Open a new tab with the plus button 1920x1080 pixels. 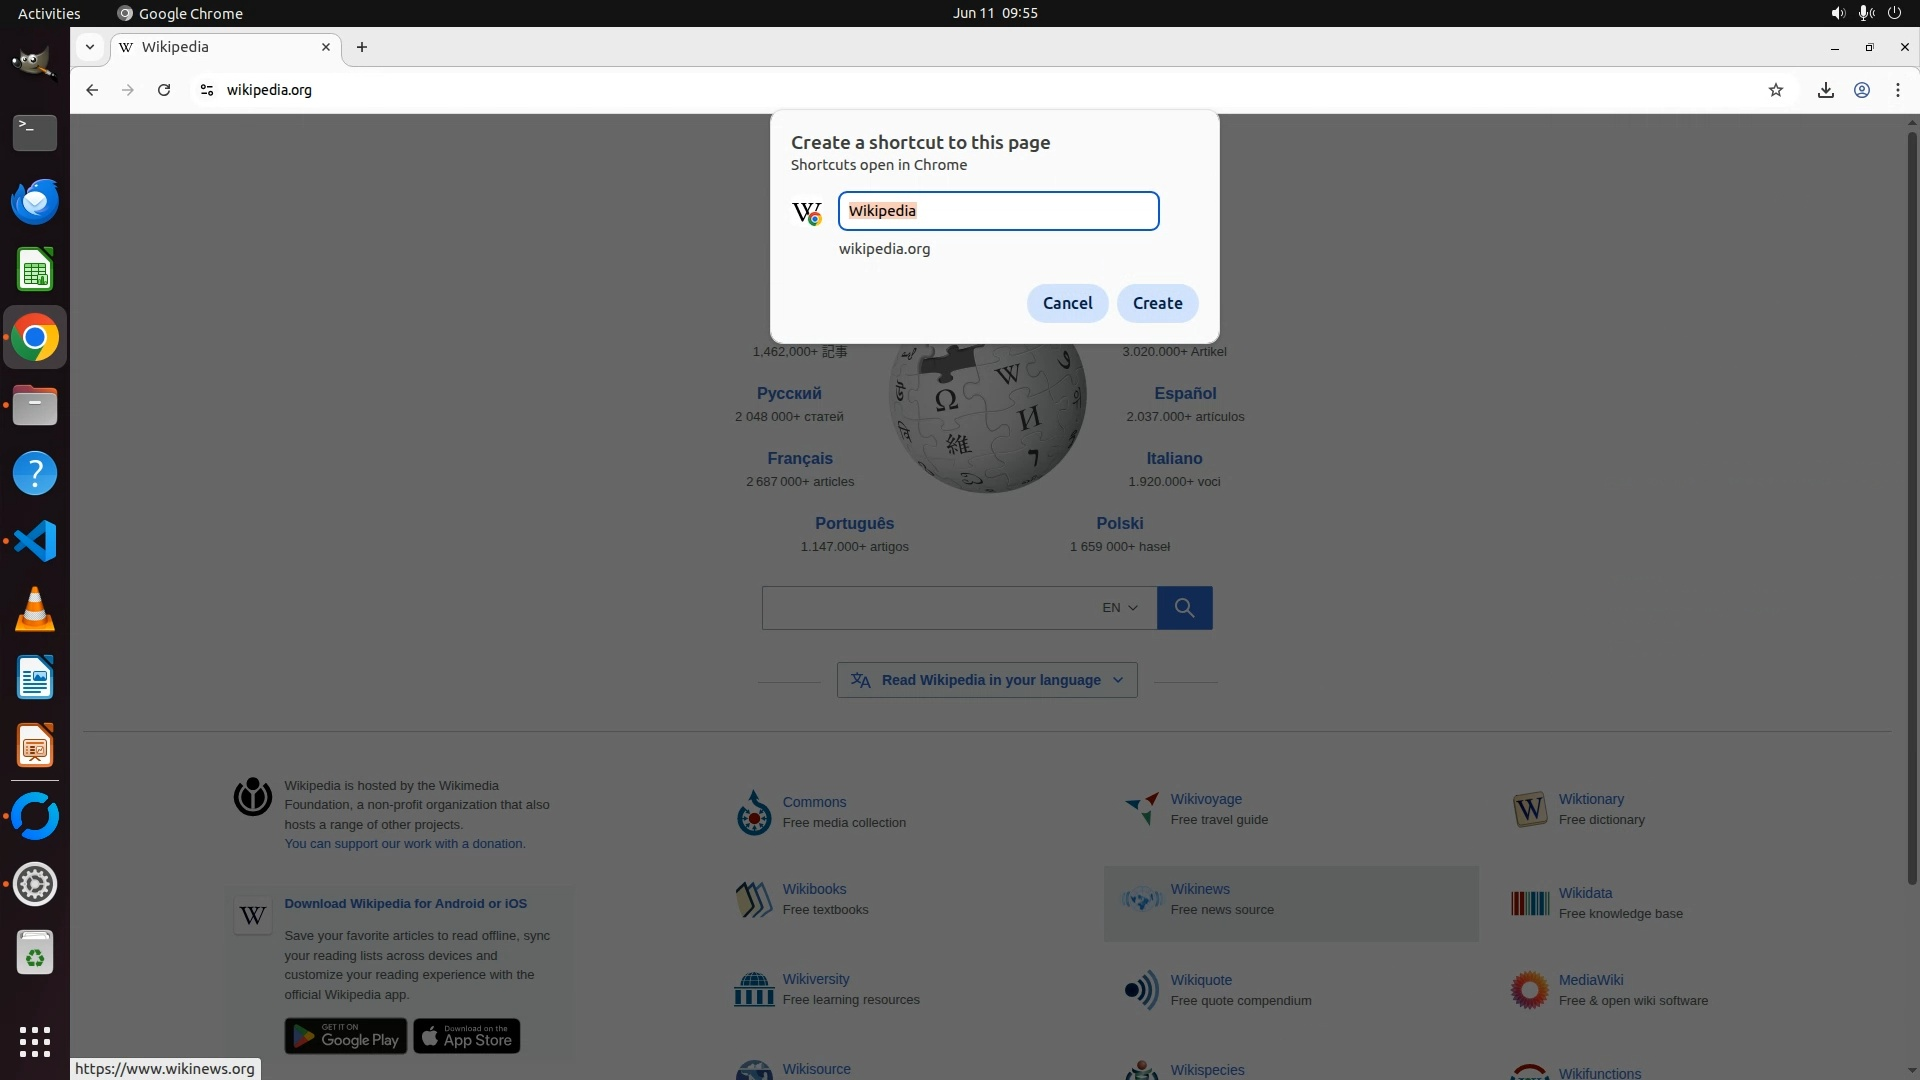coord(362,47)
